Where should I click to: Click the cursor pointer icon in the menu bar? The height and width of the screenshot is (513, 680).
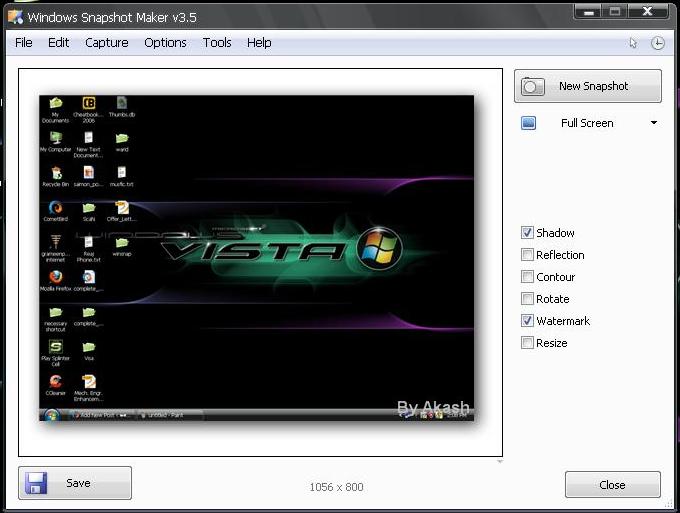633,42
